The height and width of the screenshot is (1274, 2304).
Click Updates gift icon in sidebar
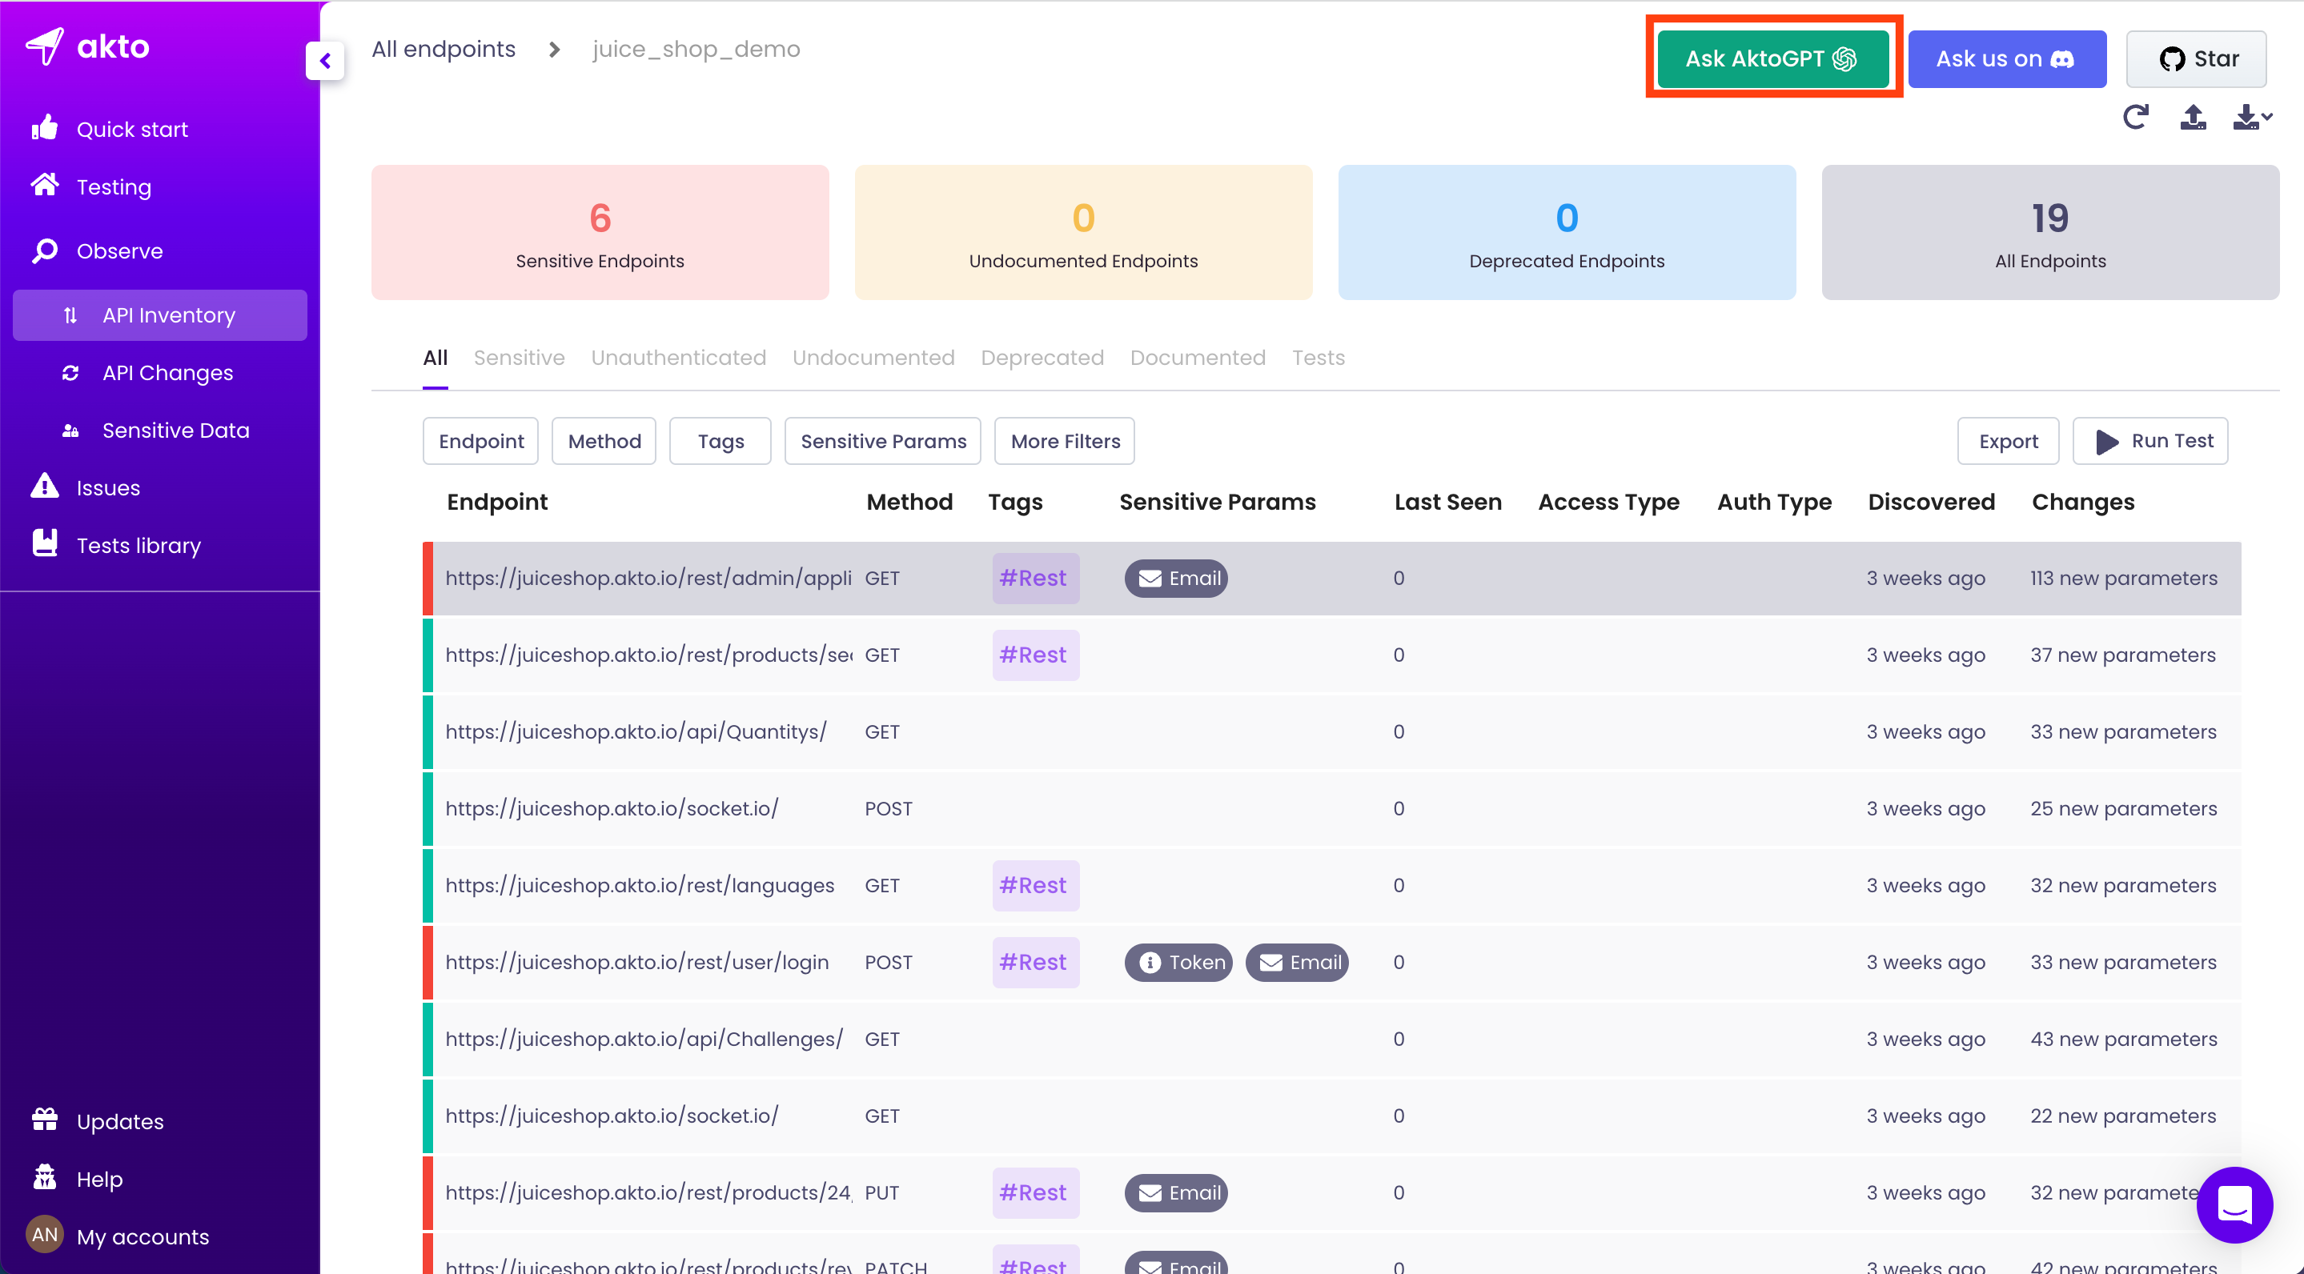tap(45, 1120)
